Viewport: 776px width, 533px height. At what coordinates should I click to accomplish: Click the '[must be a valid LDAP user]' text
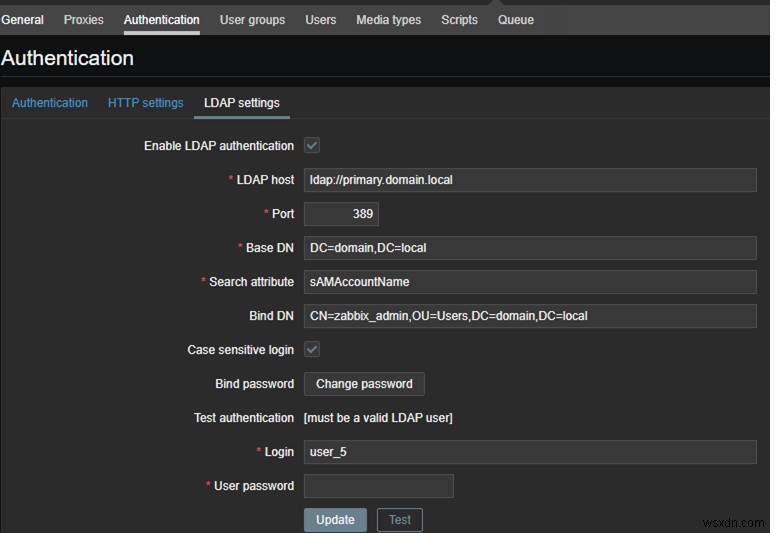coord(378,418)
